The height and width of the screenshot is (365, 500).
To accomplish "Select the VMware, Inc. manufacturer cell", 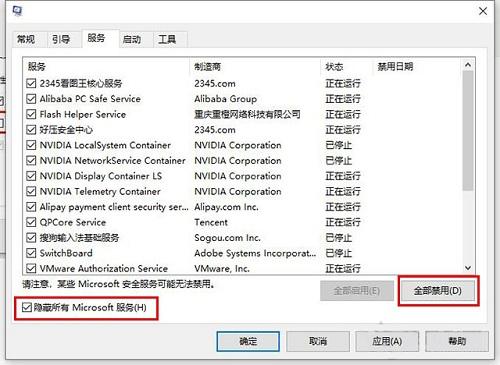I will (x=222, y=268).
